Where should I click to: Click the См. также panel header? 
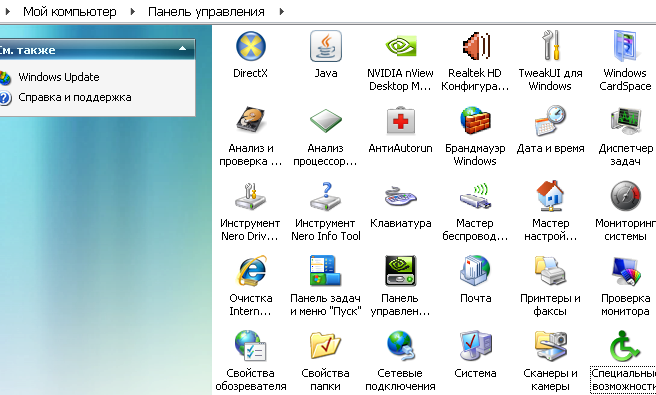click(x=97, y=49)
